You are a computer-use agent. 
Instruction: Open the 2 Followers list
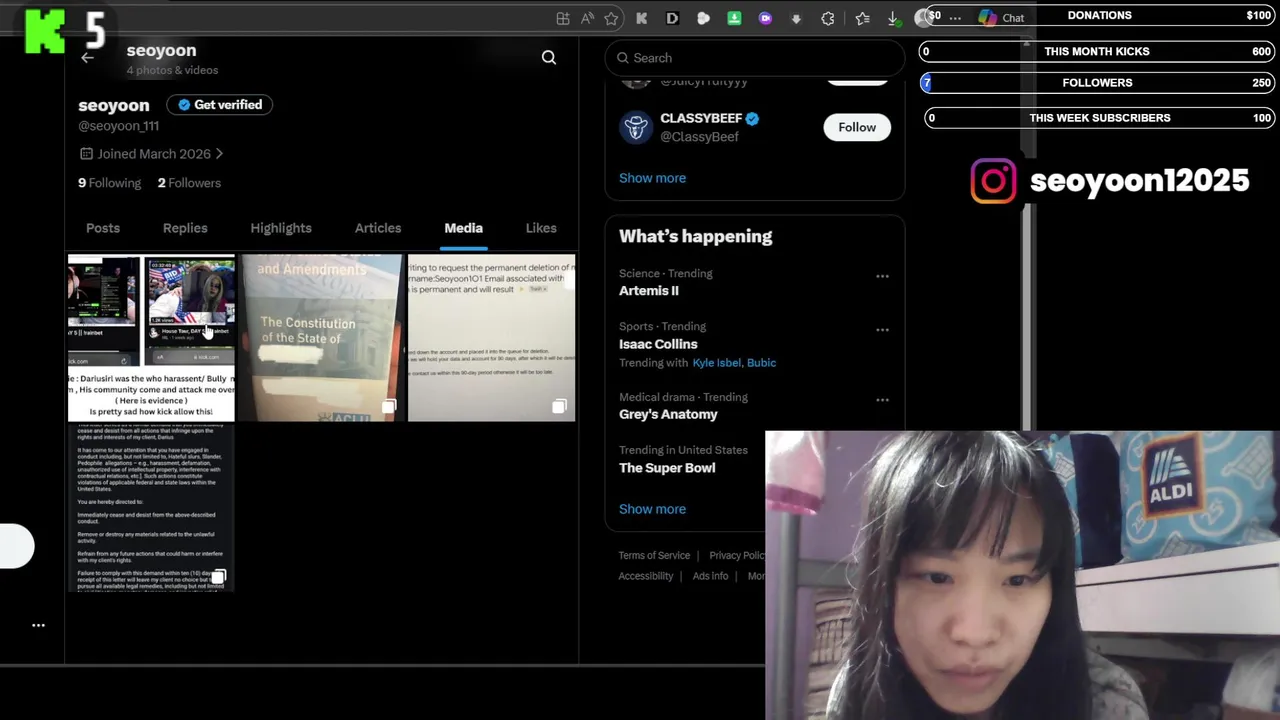coord(189,183)
